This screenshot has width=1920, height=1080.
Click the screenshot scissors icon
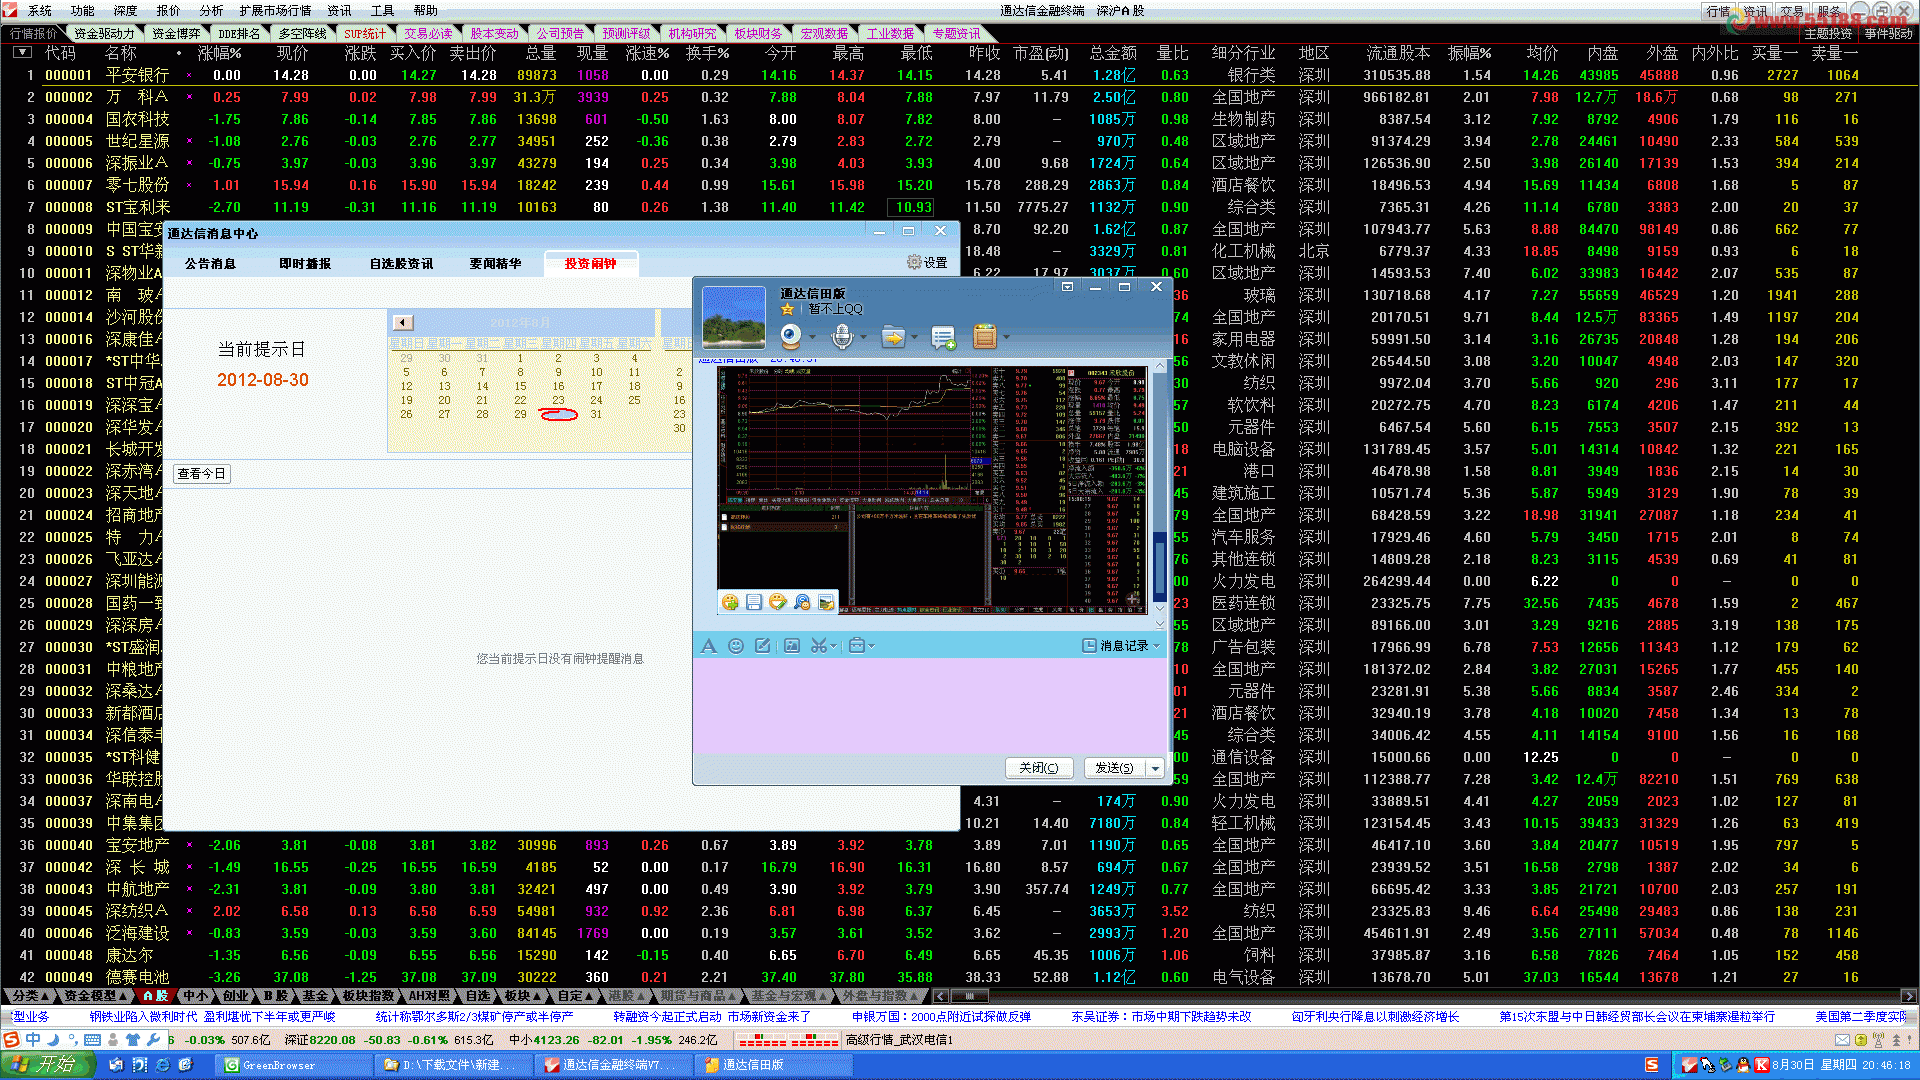818,646
